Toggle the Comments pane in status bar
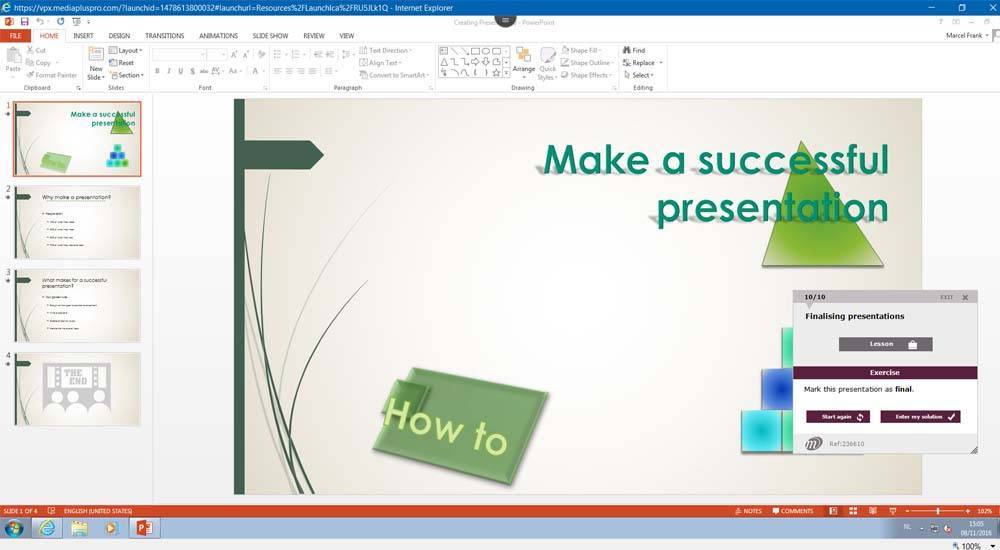Viewport: 1000px width, 550px height. click(x=791, y=511)
